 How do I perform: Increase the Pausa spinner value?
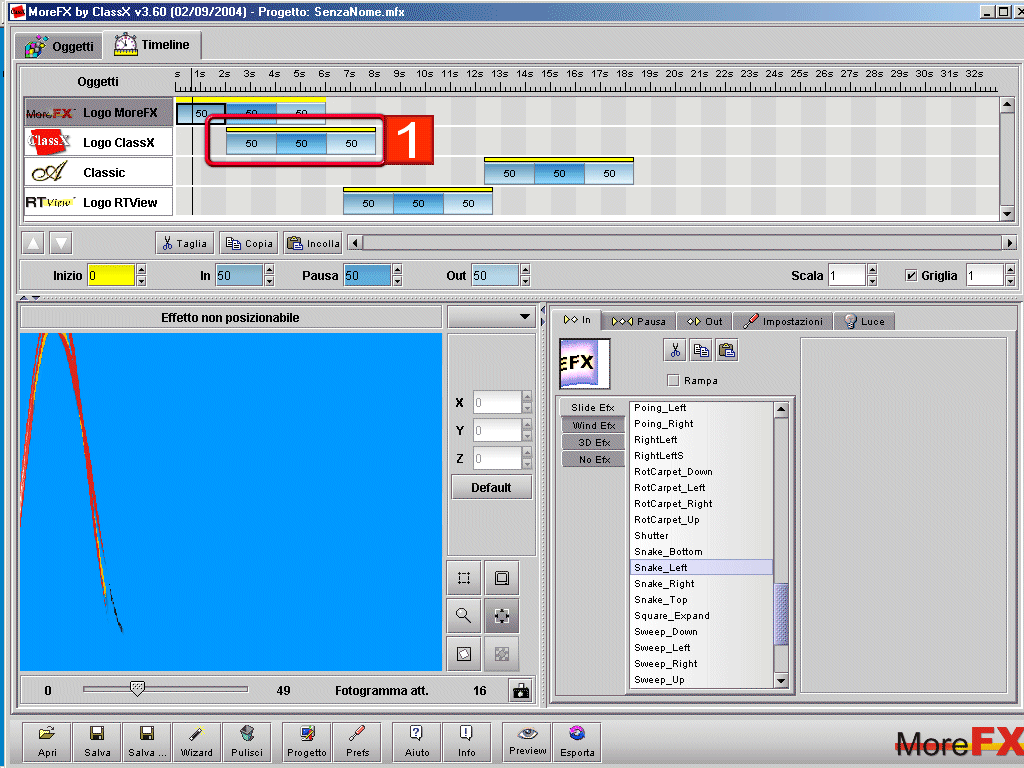click(398, 270)
